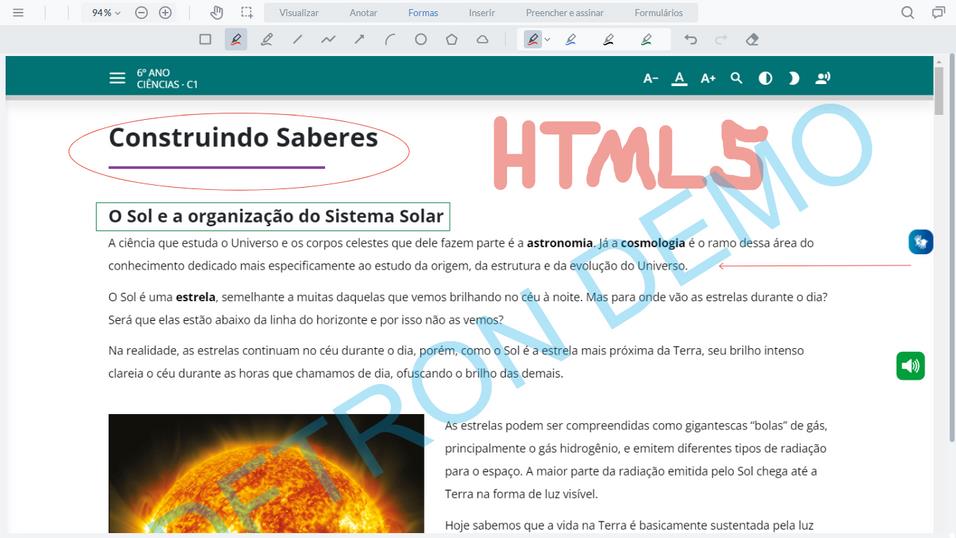This screenshot has height=538, width=956.
Task: Choose the arrow drawing tool
Action: [359, 40]
